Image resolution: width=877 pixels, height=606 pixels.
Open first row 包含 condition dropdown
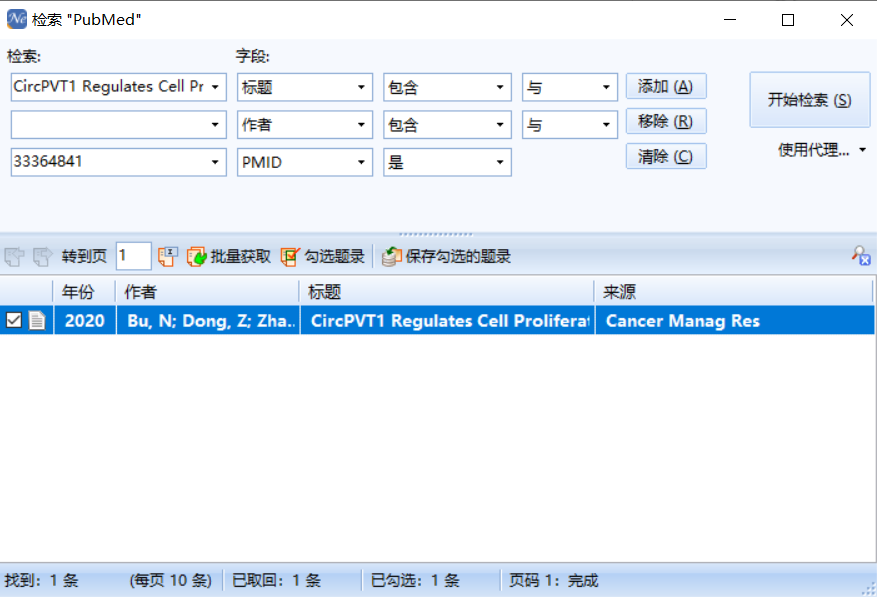[x=500, y=87]
